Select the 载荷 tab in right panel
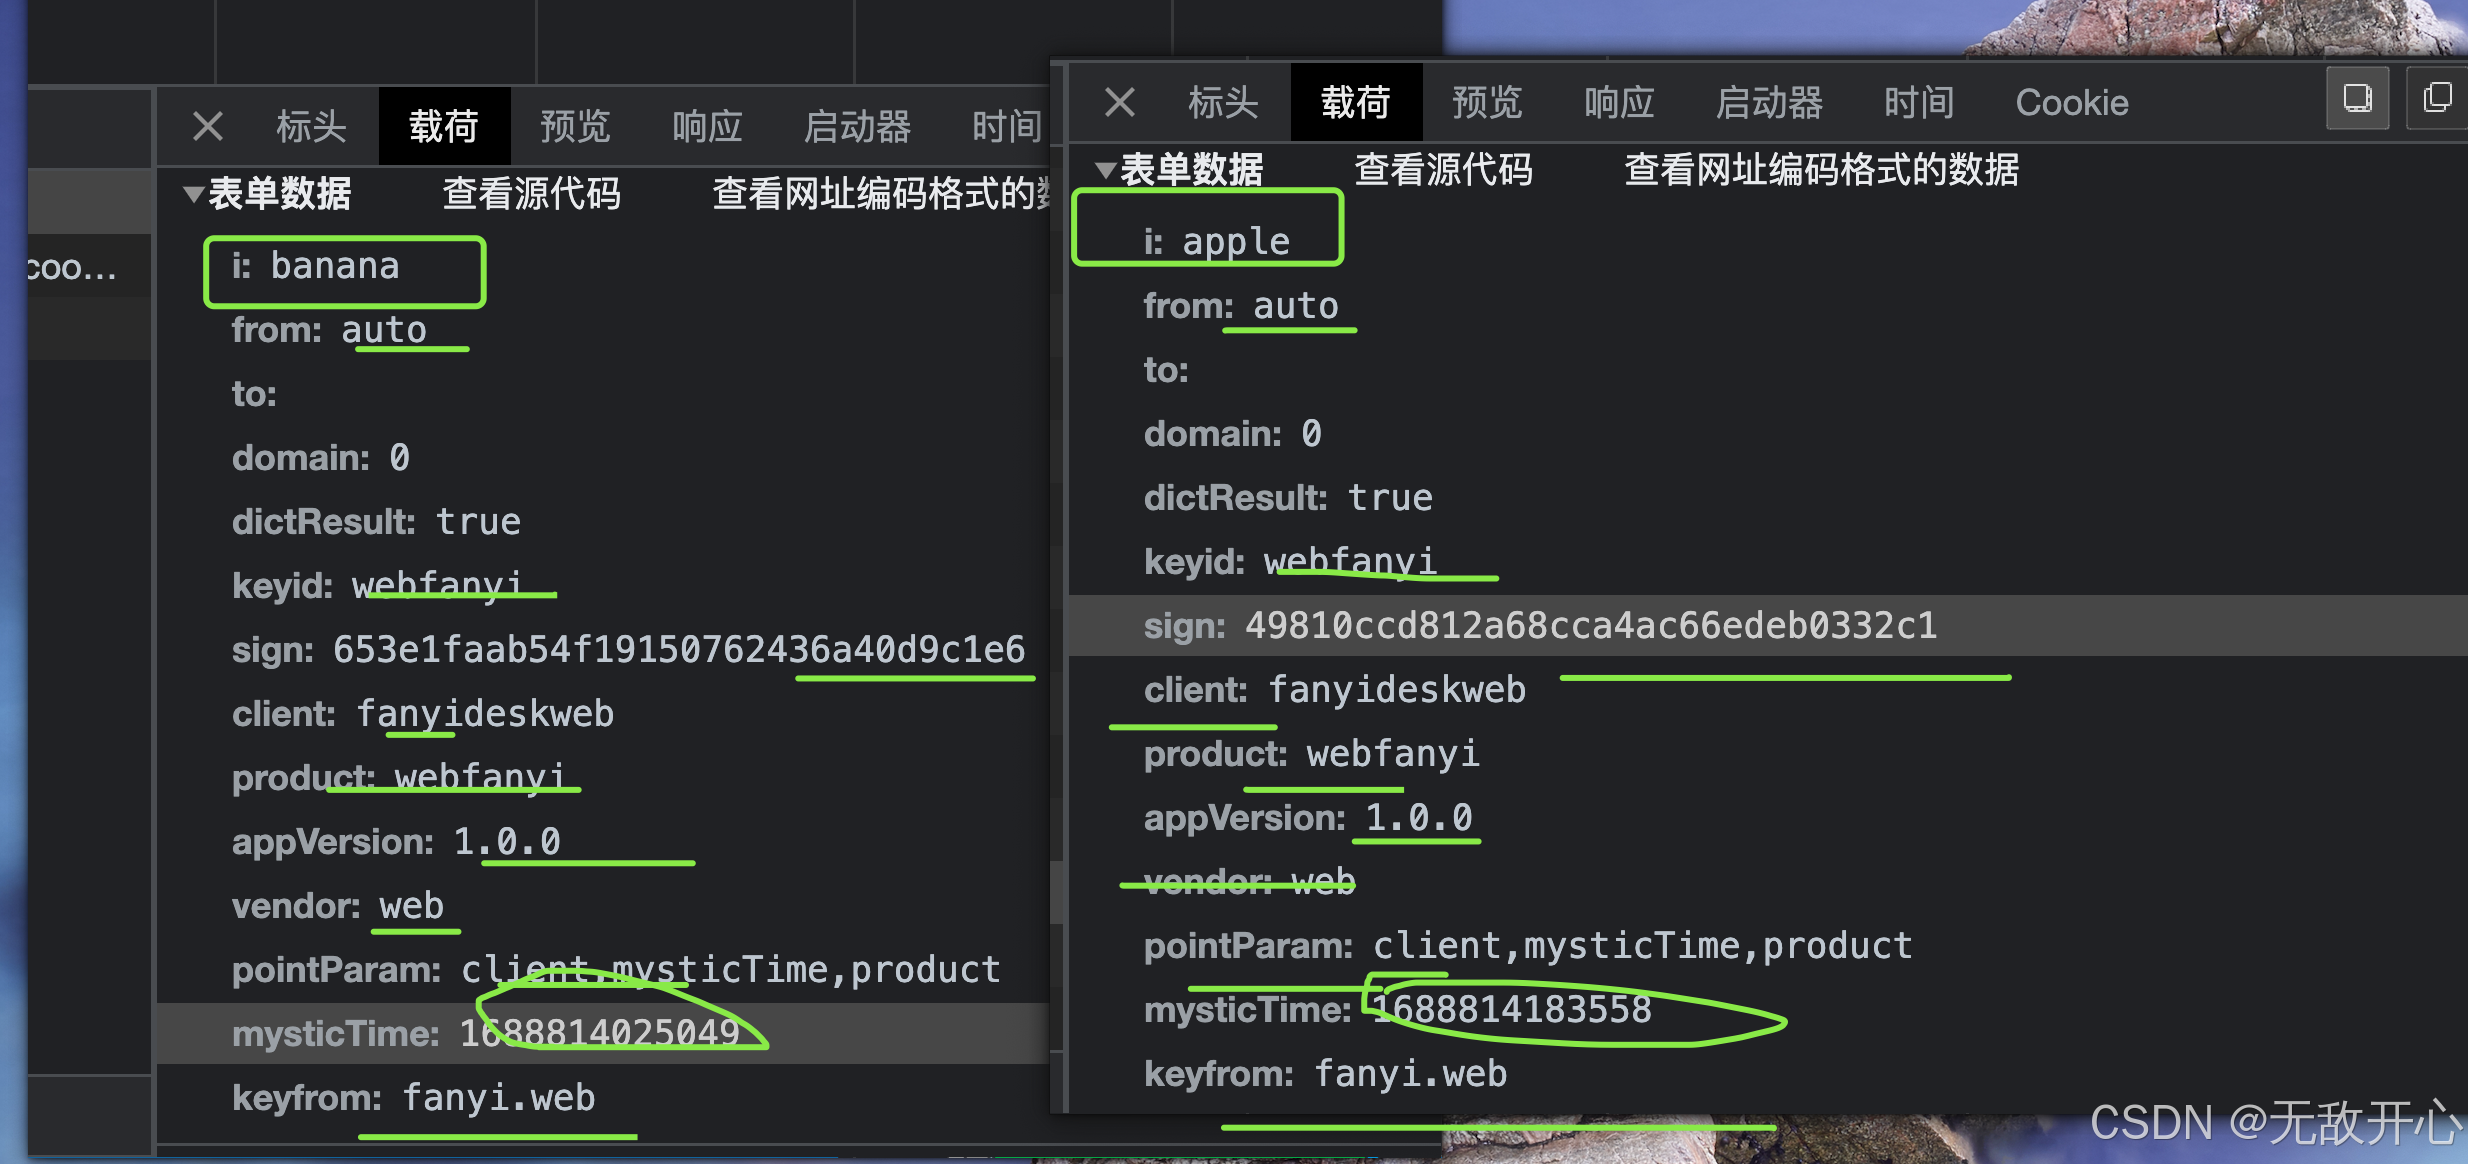Screen dimensions: 2468x1164 pyautogui.click(x=1356, y=102)
